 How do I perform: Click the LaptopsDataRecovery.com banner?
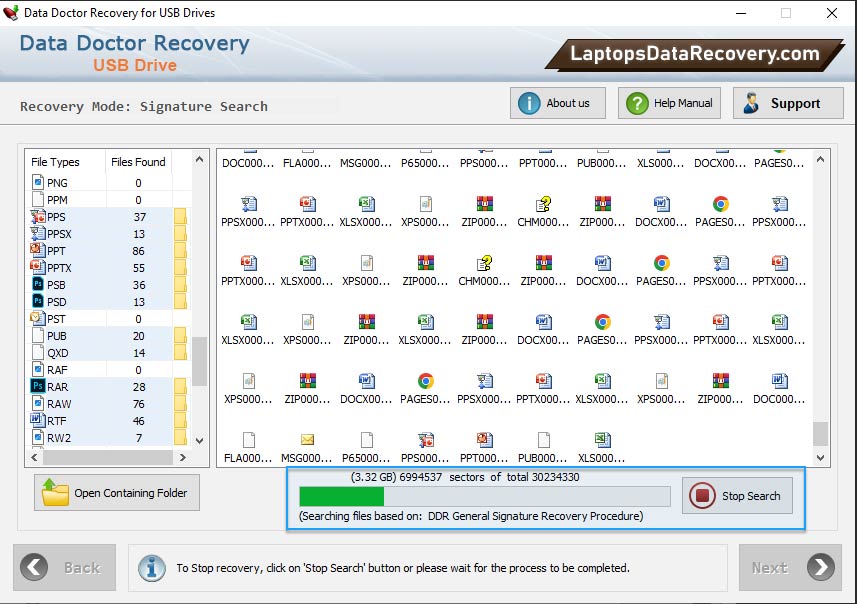click(695, 54)
